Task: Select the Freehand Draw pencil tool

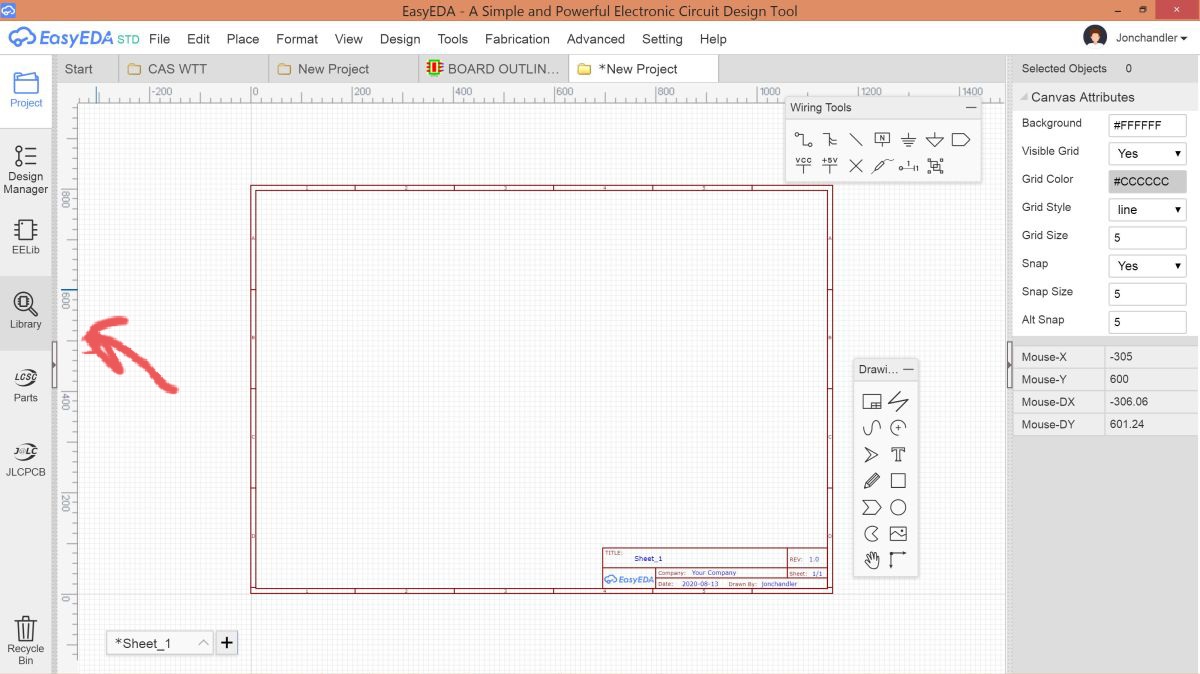Action: pos(872,481)
